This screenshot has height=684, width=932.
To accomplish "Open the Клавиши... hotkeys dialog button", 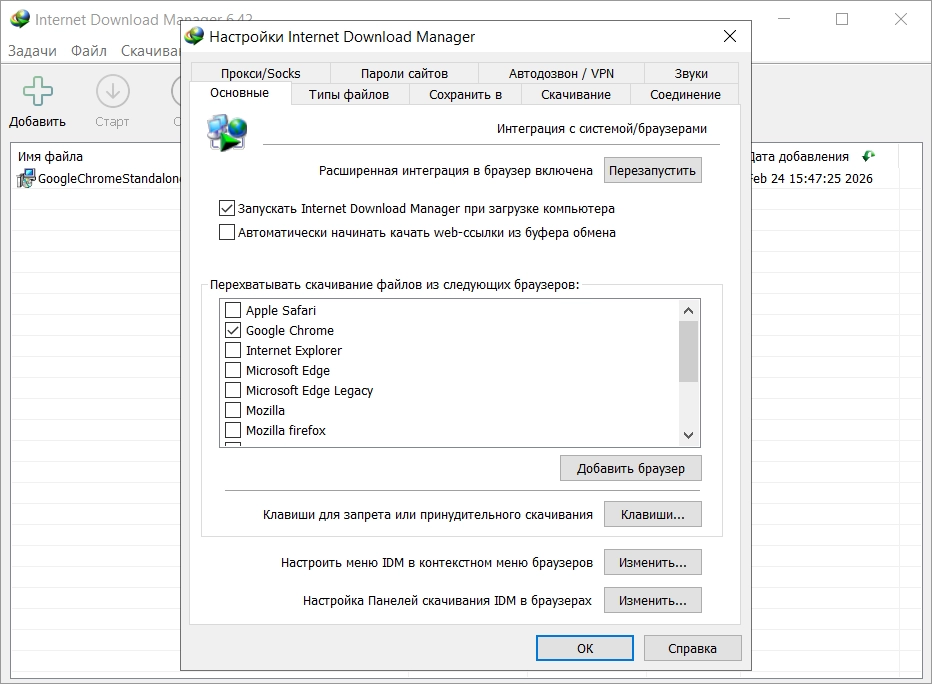I will [653, 514].
